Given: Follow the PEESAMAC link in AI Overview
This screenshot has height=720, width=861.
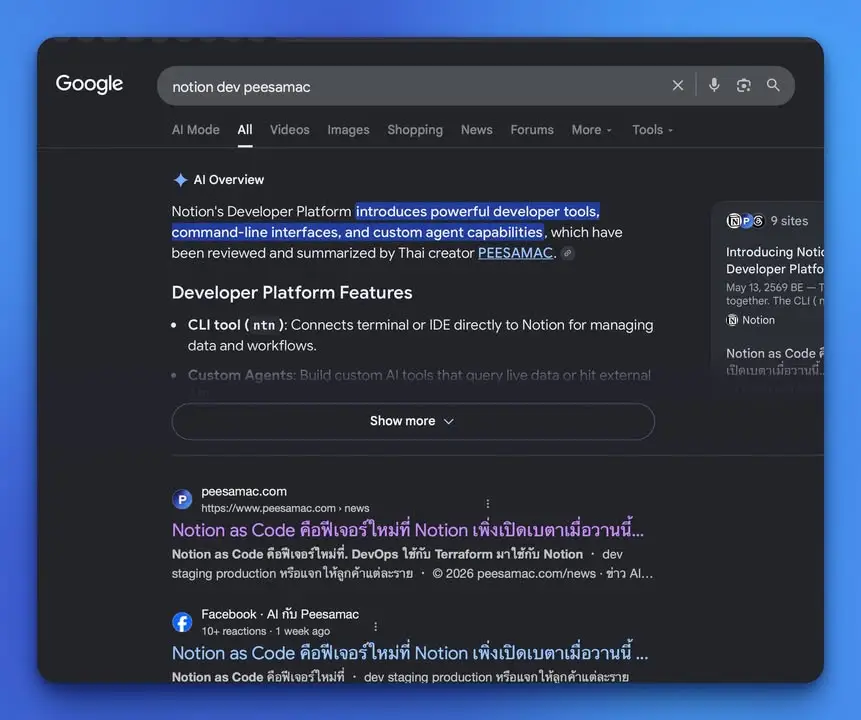Looking at the screenshot, I should (515, 253).
